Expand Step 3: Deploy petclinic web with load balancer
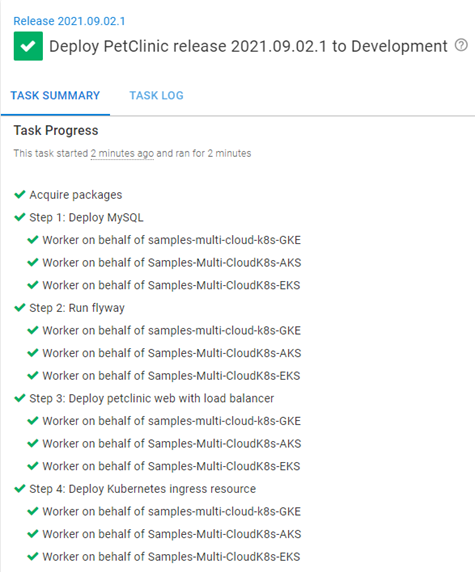Image resolution: width=475 pixels, height=572 pixels. pos(151,398)
